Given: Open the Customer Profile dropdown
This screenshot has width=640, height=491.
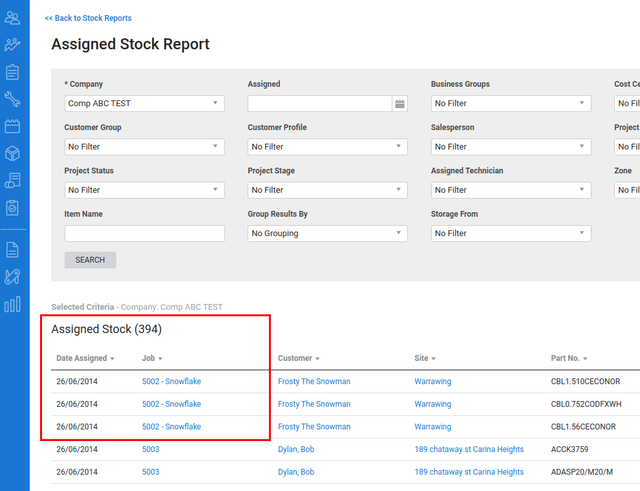Looking at the screenshot, I should [327, 147].
